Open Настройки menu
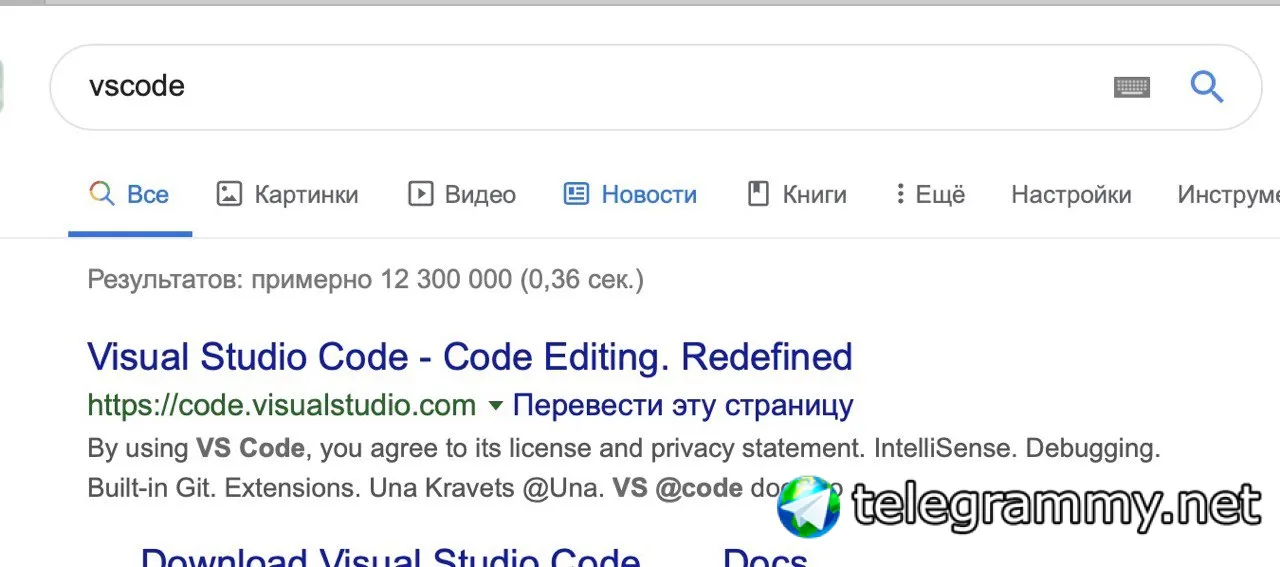1280x567 pixels. pyautogui.click(x=1071, y=194)
